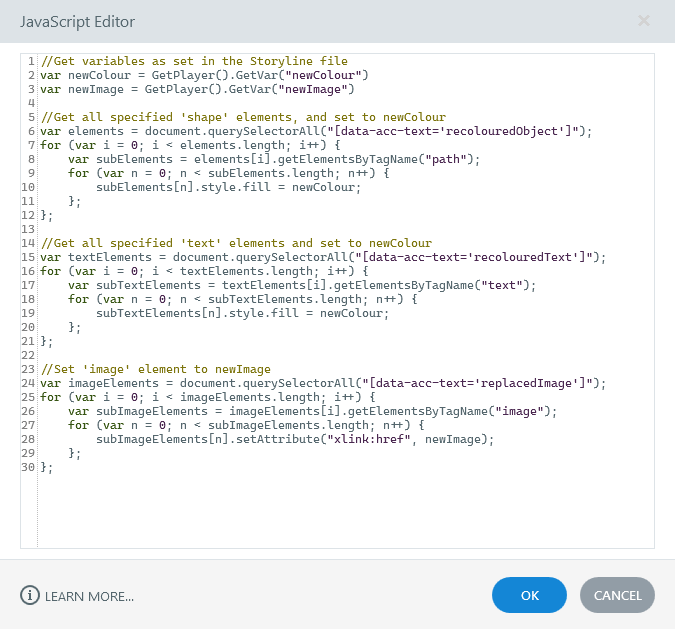Image resolution: width=675 pixels, height=629 pixels.
Task: Click line number 30 in the gutter
Action: (28, 467)
